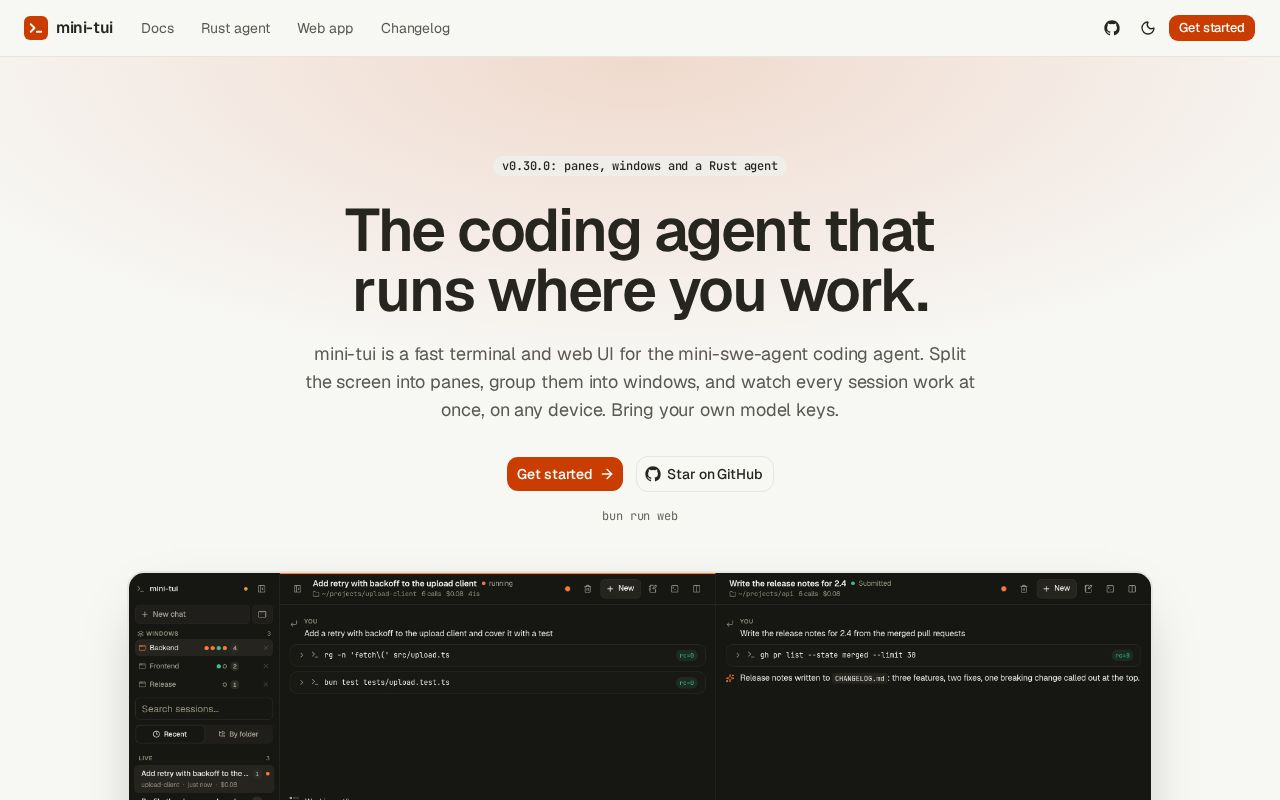This screenshot has height=800, width=1280.
Task: Click the 'bun run web' command text
Action: coord(640,516)
